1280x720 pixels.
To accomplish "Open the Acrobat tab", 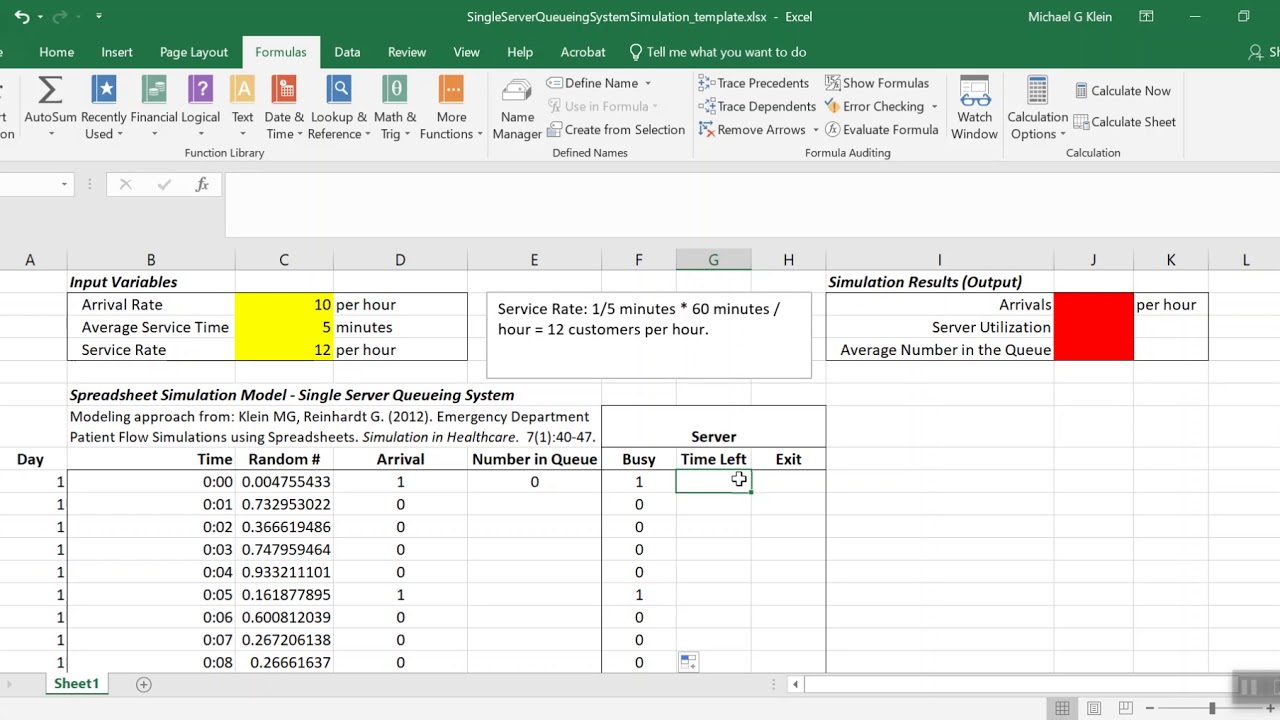I will 583,52.
